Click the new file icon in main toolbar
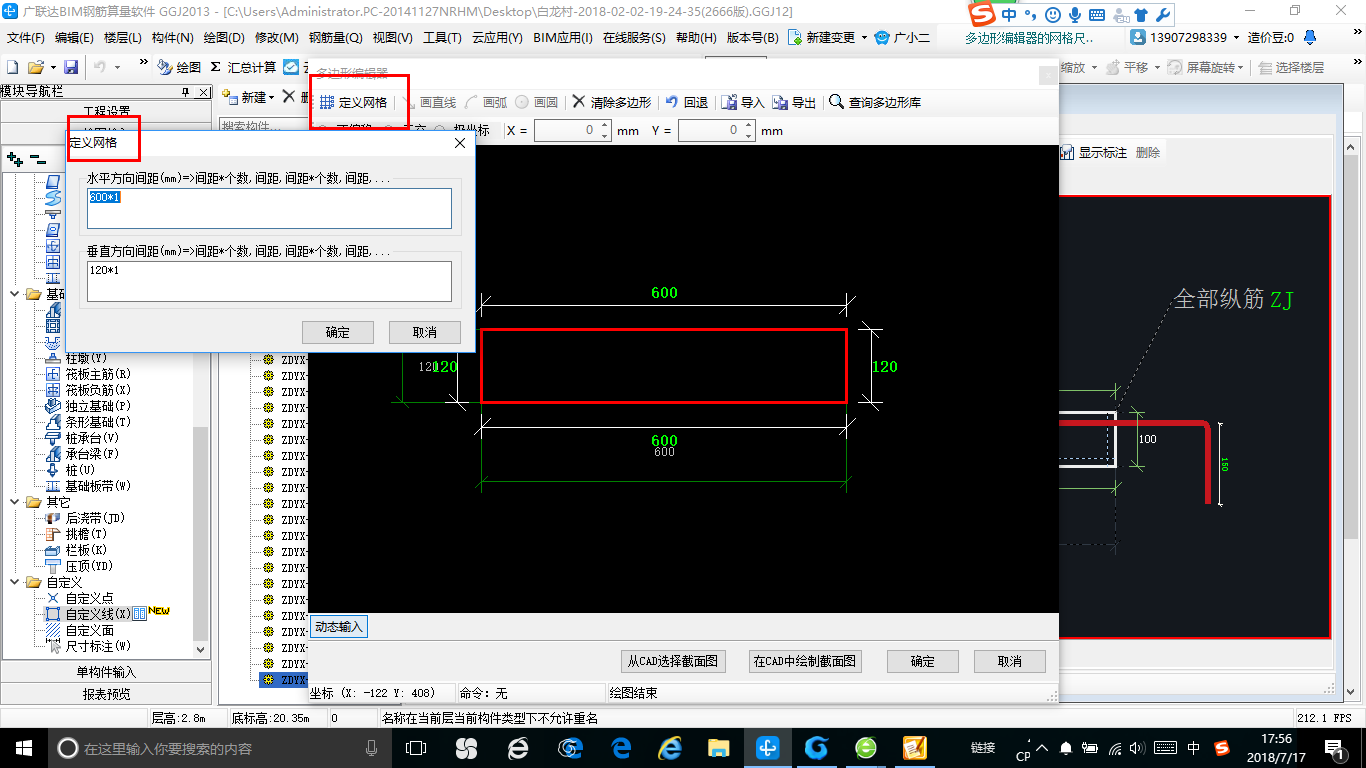This screenshot has height=768, width=1366. click(12, 67)
